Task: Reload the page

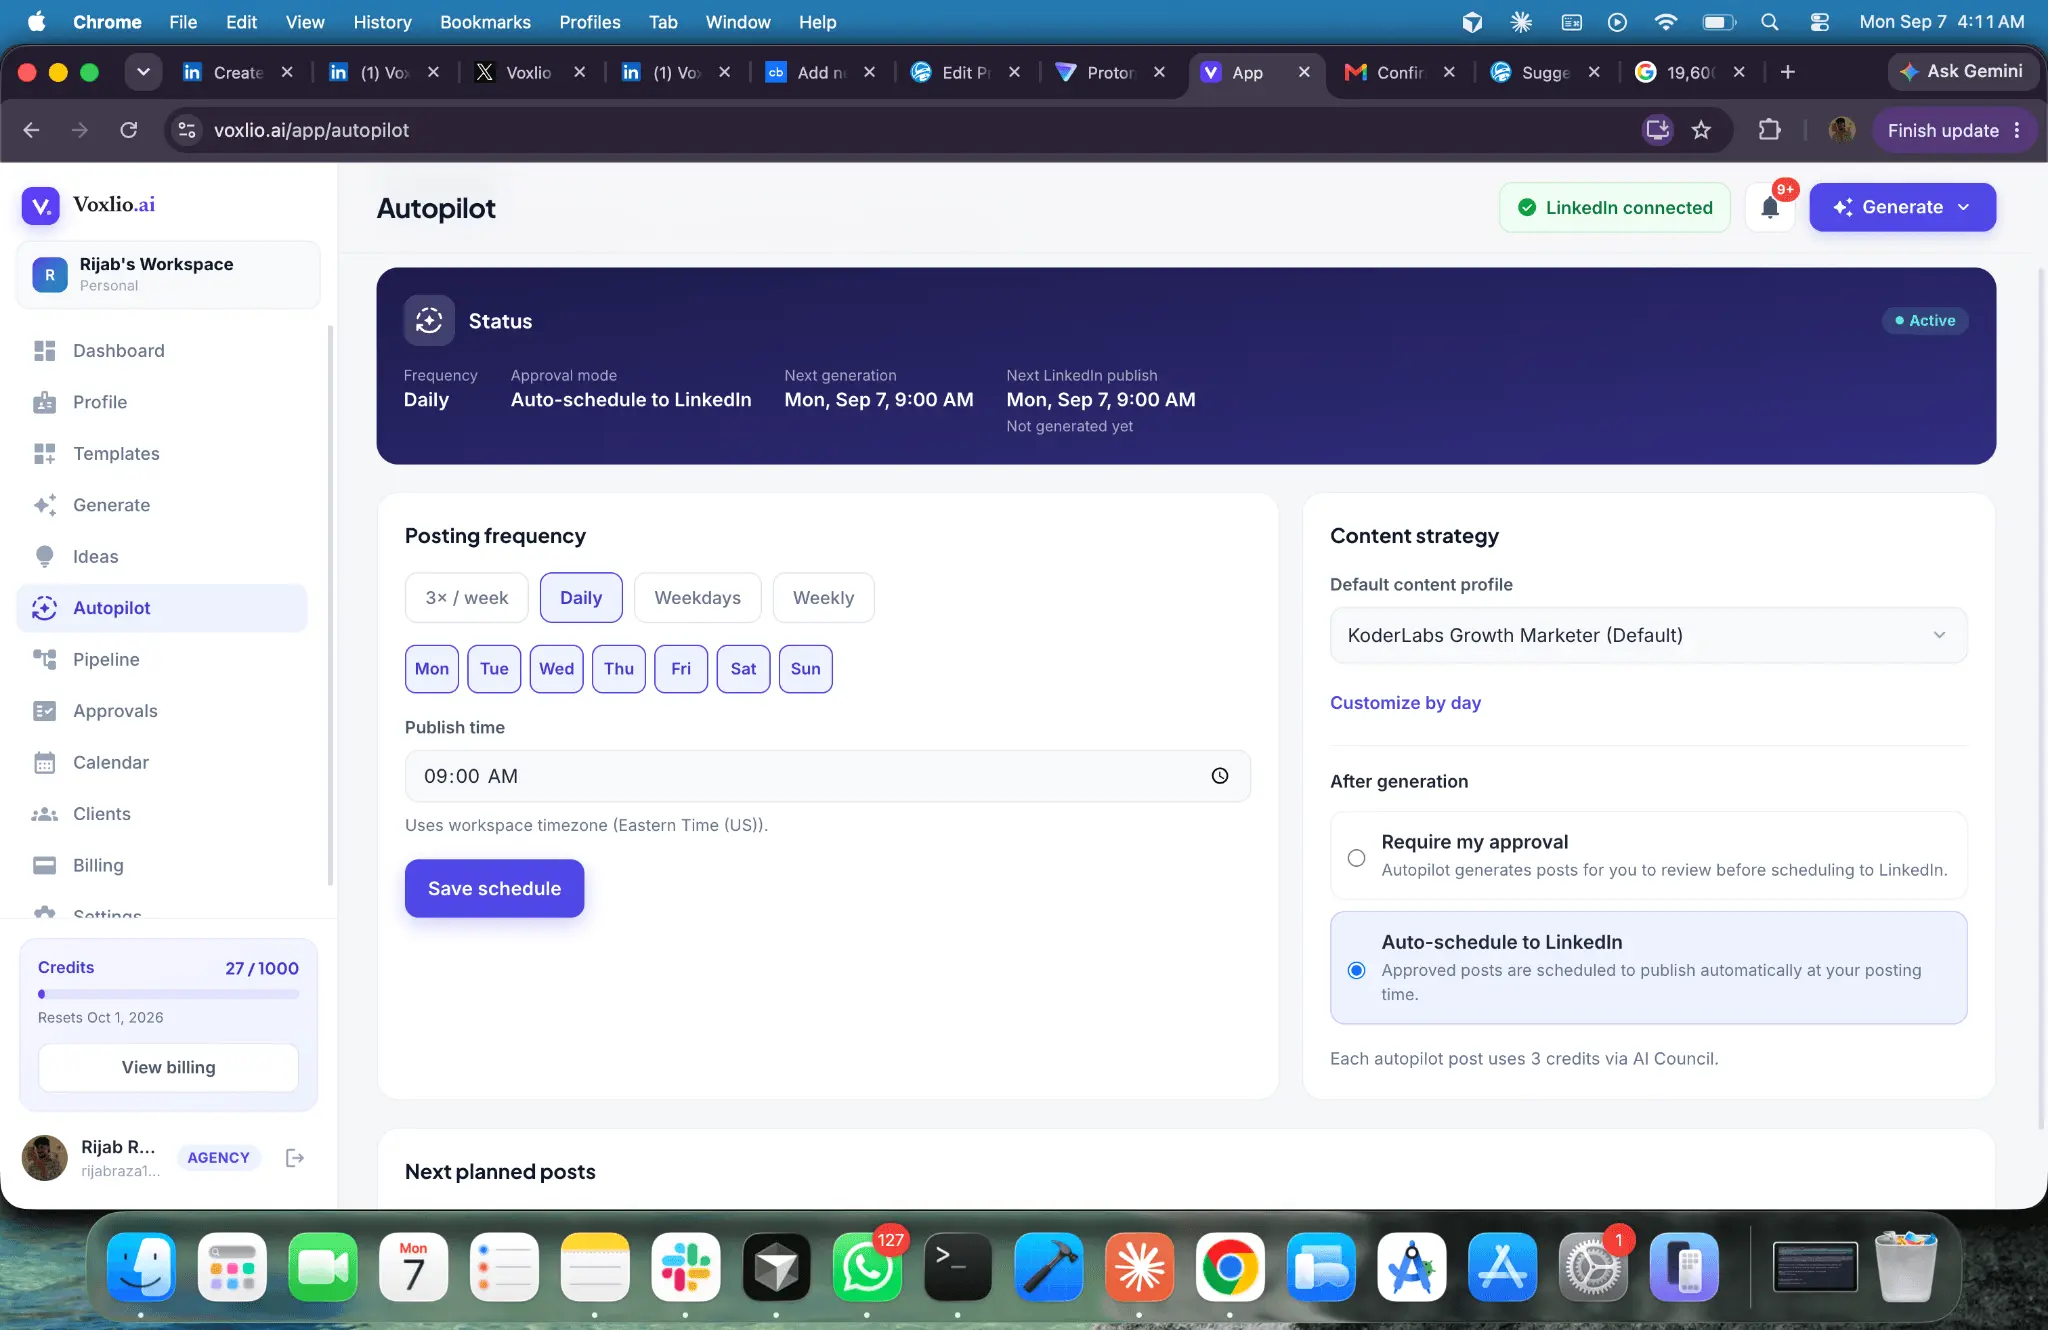Action: point(129,130)
